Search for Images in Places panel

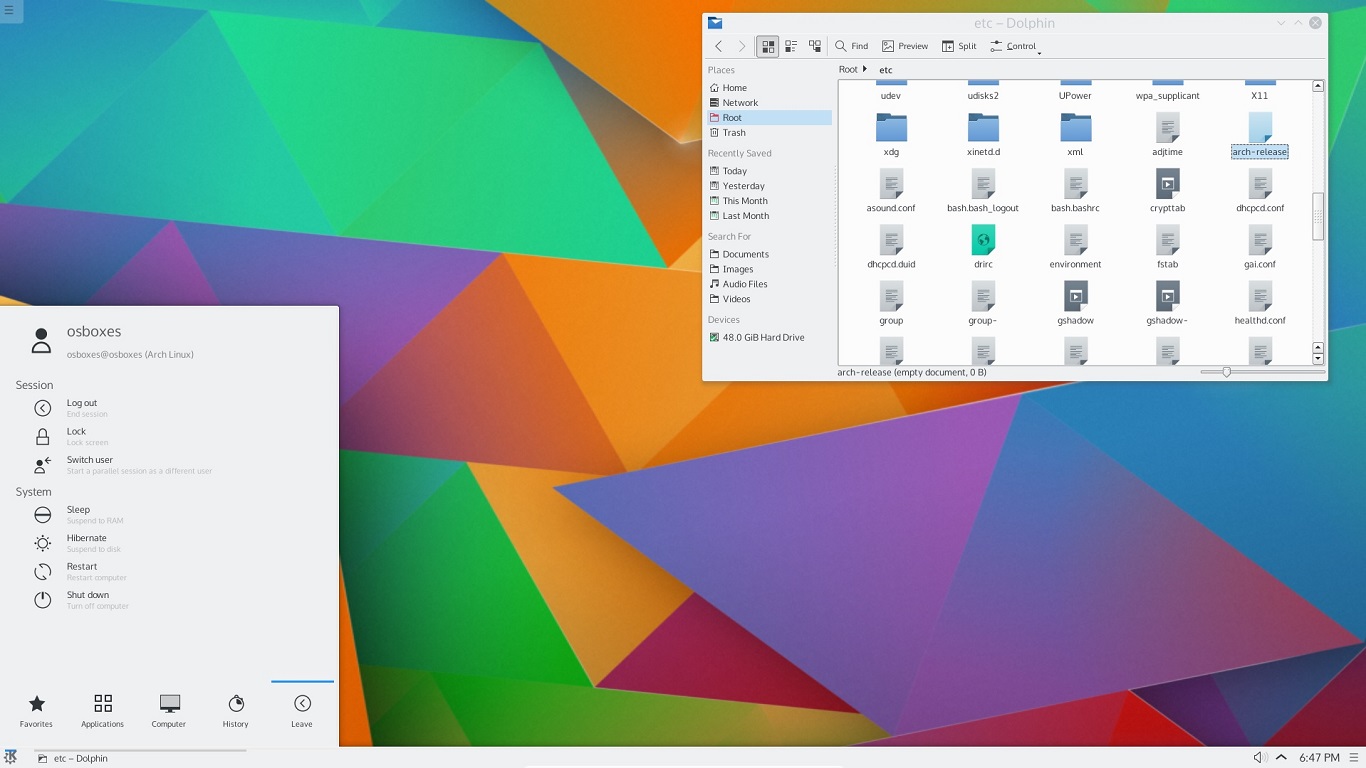click(769, 269)
